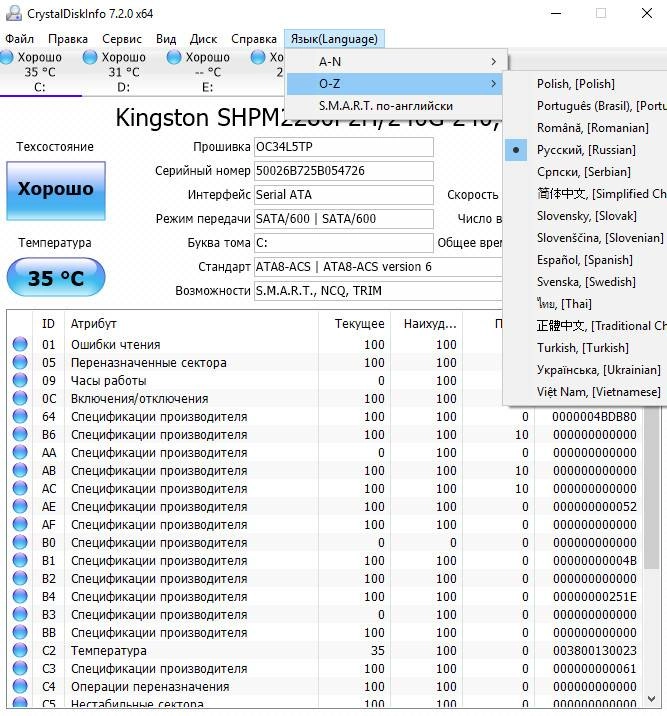Open the Справка menu
Image resolution: width=667 pixels, height=716 pixels.
254,39
